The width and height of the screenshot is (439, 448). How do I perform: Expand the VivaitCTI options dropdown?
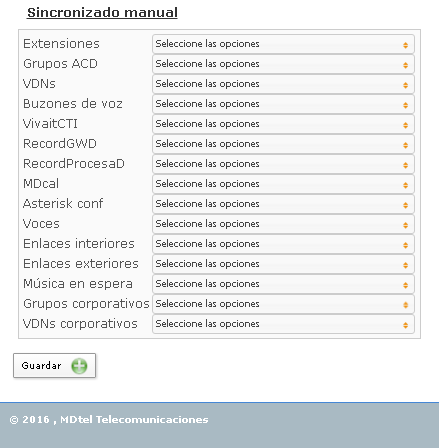(x=283, y=124)
